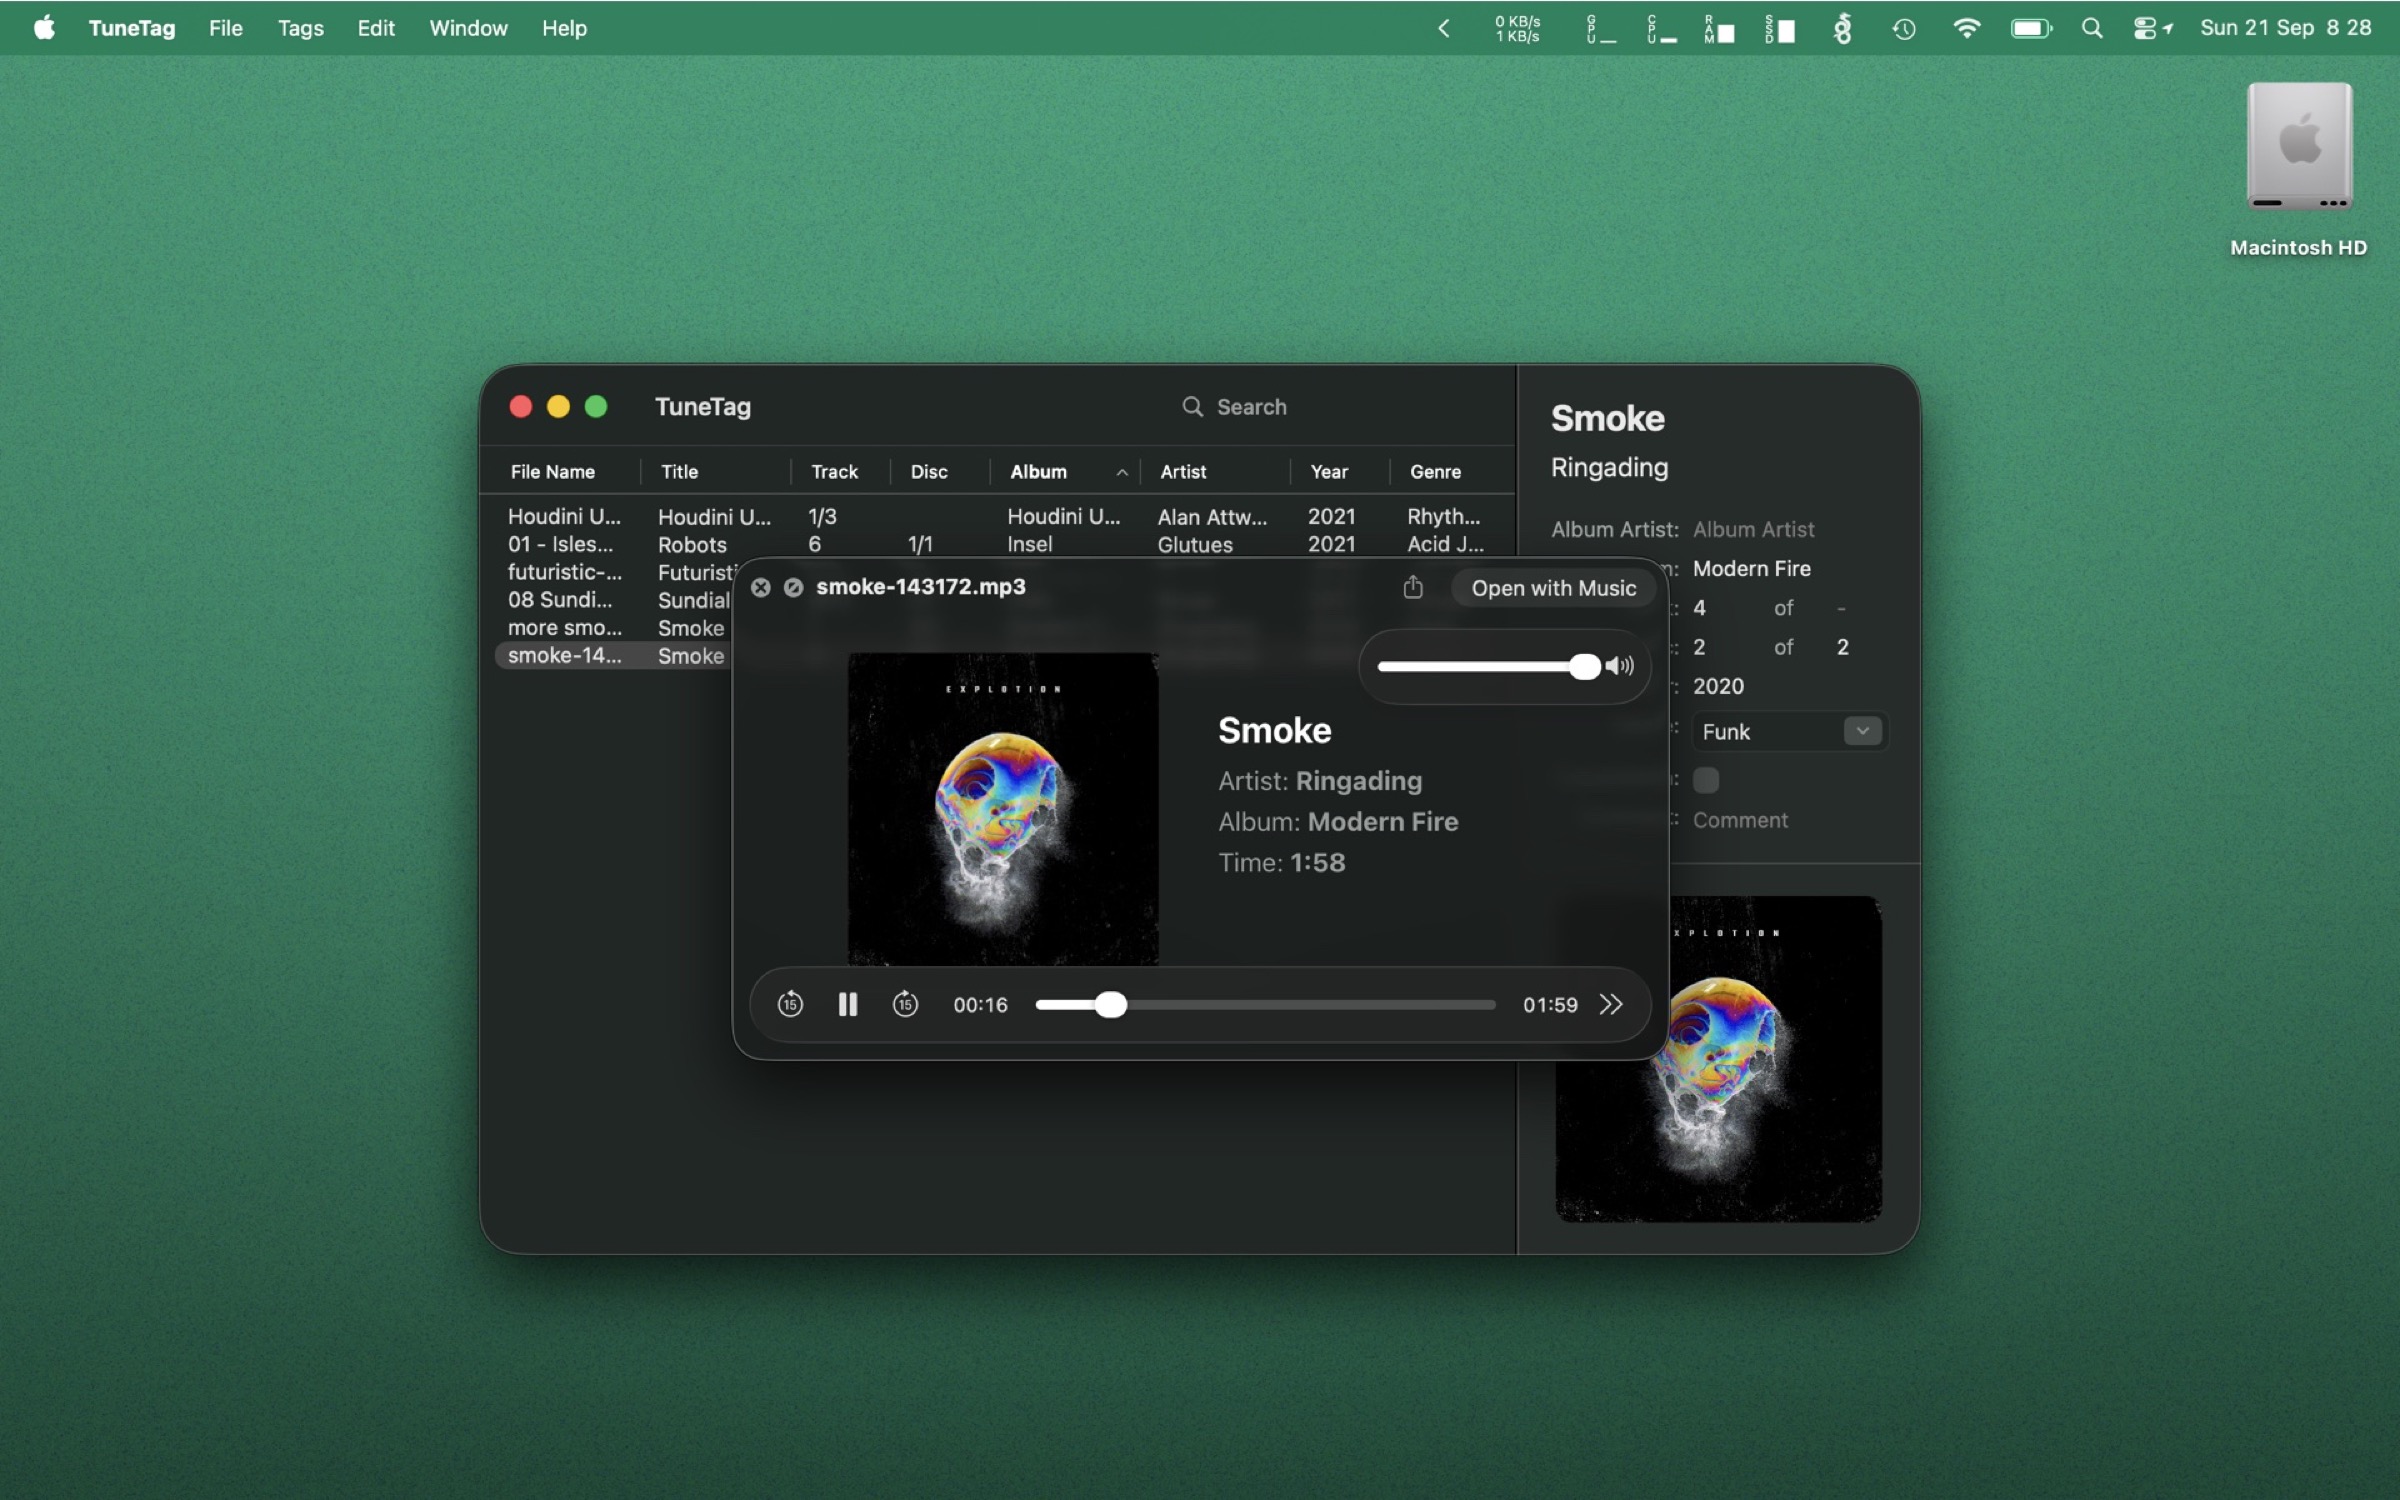Open the WireGuard dragon menu bar icon
2400x1500 pixels.
(1842, 28)
